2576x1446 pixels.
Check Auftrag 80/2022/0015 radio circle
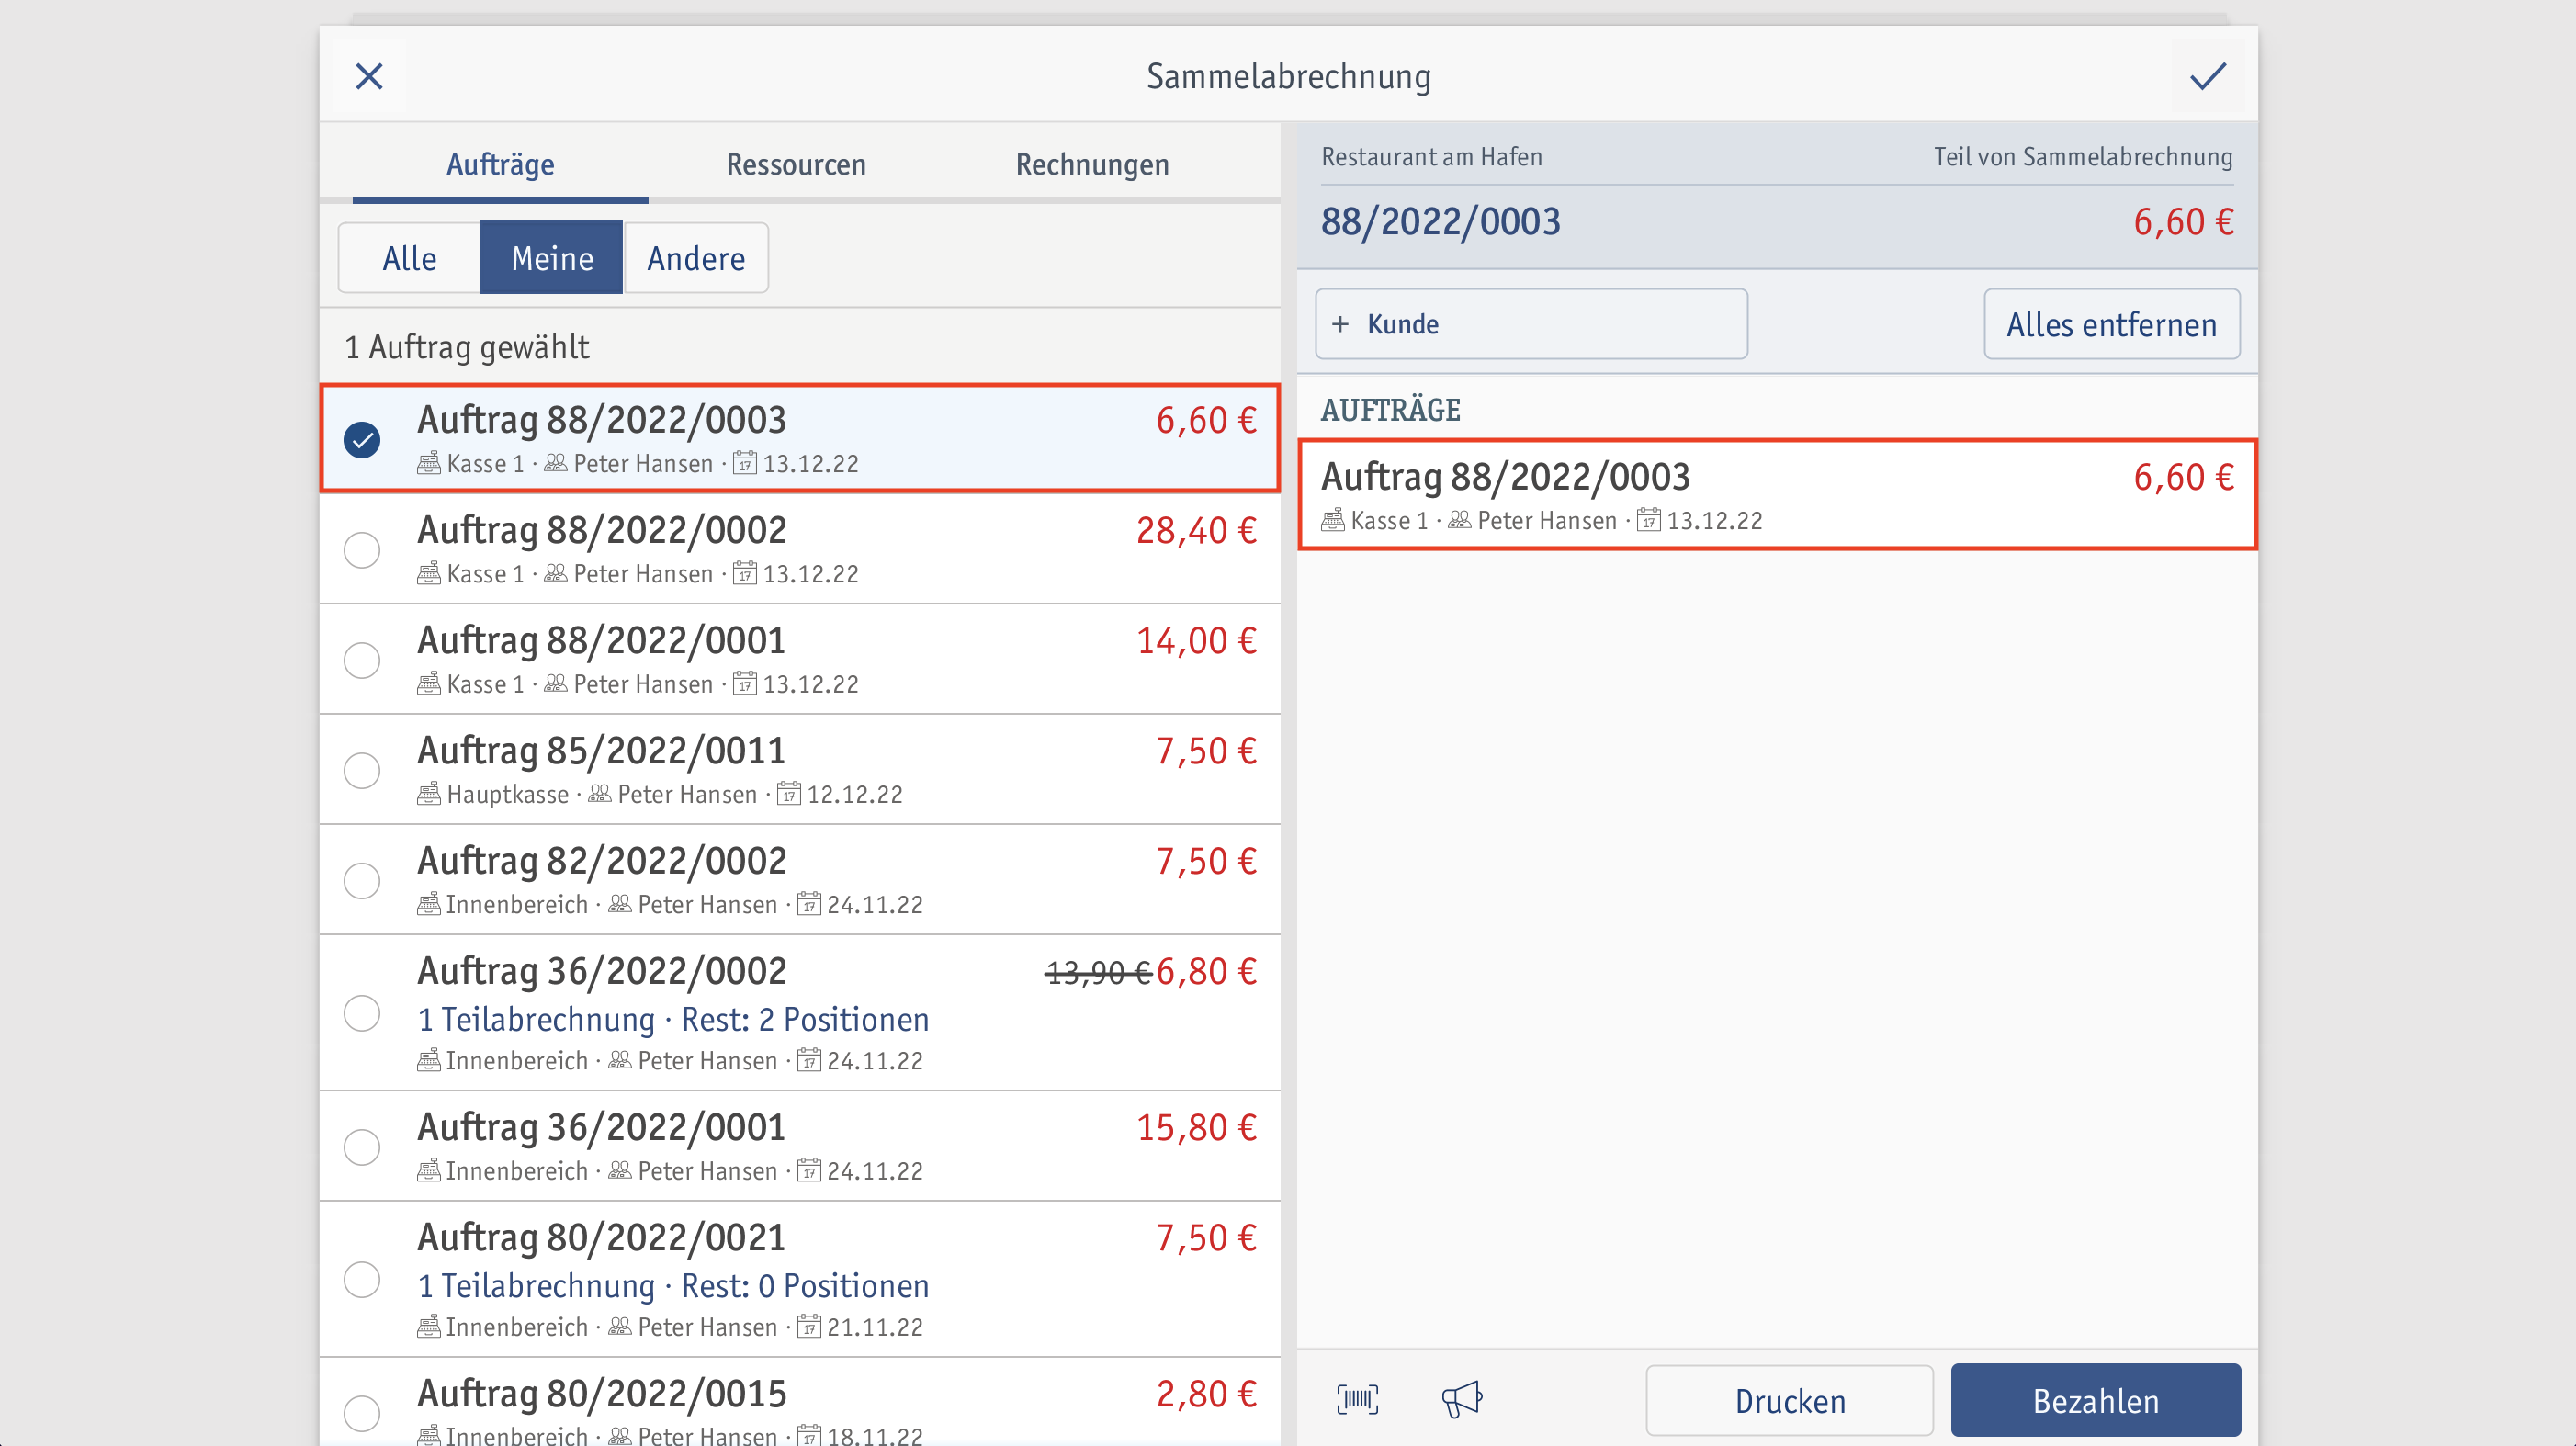tap(362, 1412)
